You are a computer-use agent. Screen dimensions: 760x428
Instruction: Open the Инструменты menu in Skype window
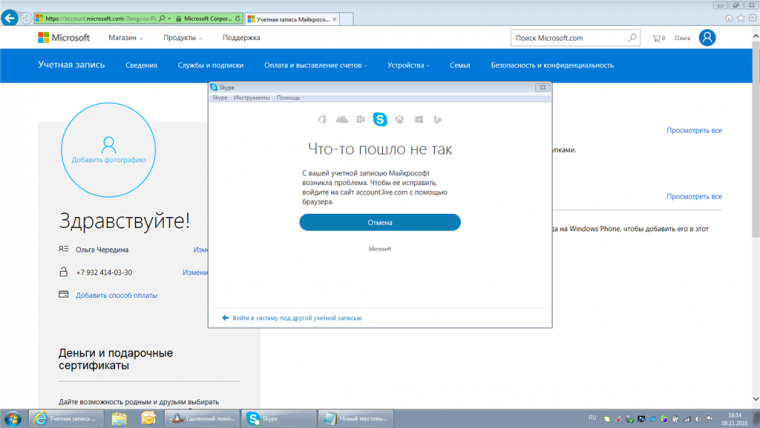(252, 98)
